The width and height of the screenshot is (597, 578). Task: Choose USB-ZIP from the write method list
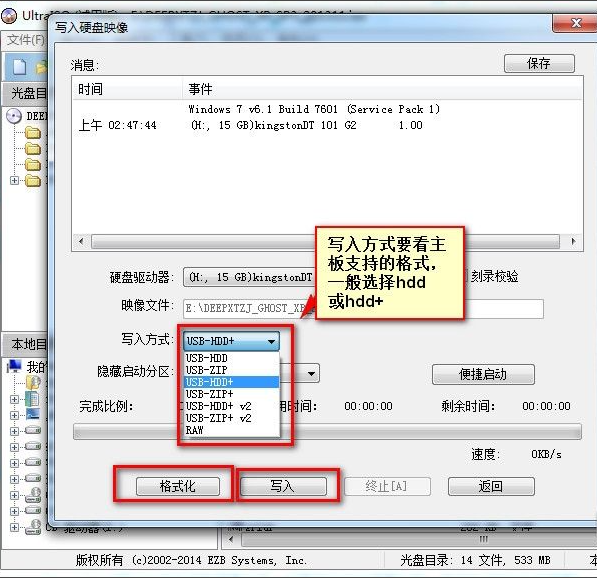231,370
